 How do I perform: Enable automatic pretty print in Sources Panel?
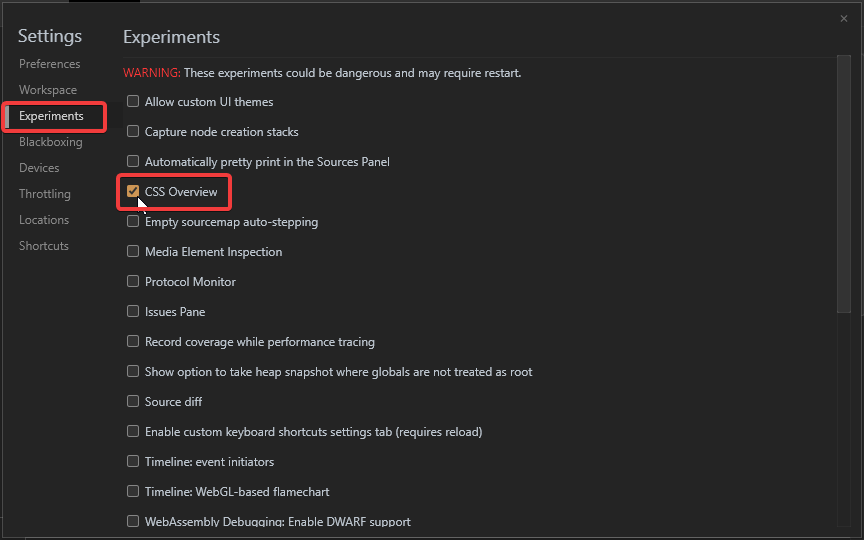[x=133, y=161]
